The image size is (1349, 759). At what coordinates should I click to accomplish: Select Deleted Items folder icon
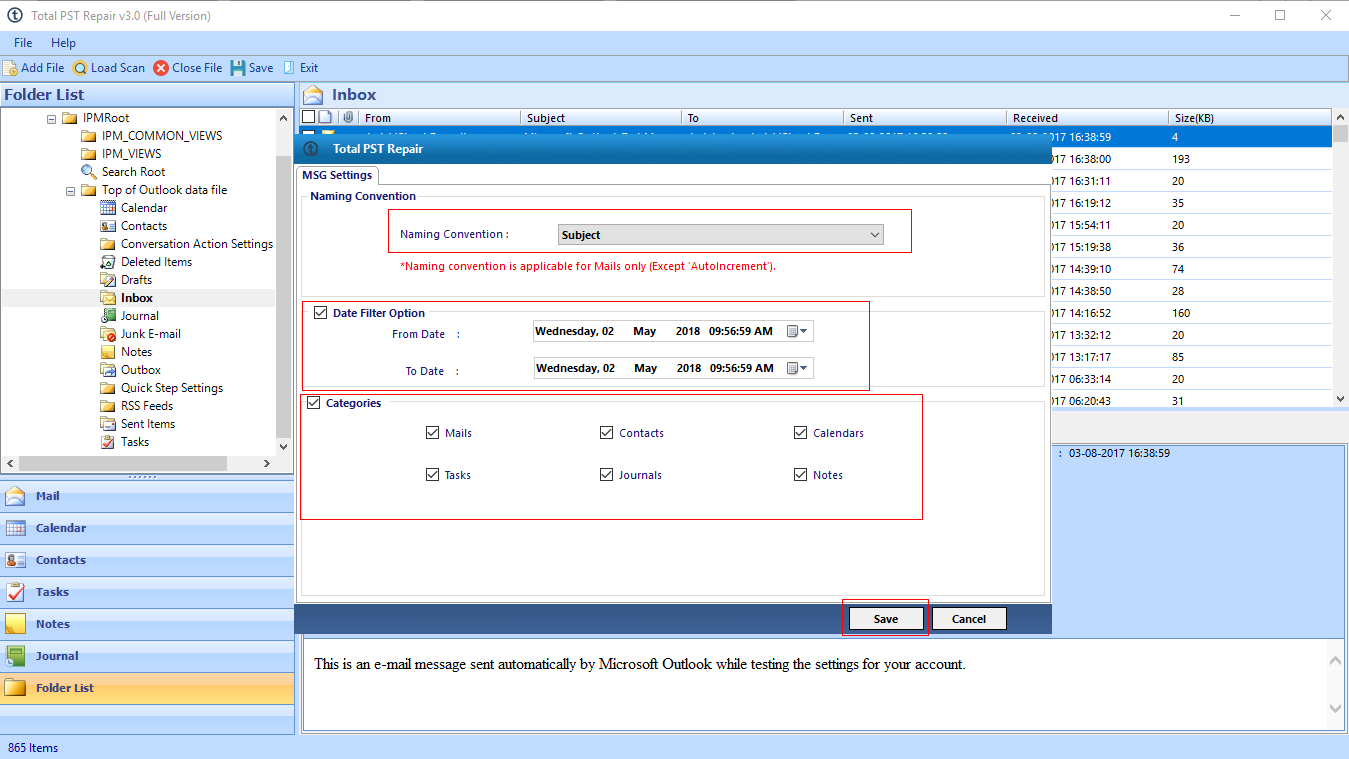coord(108,262)
